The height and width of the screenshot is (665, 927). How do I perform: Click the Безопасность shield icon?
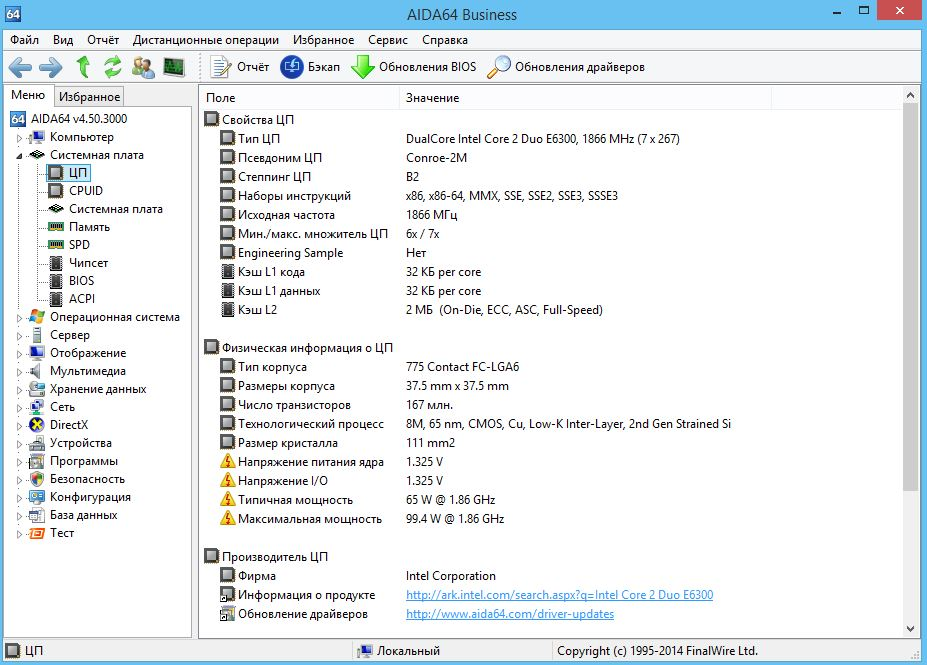(x=37, y=479)
